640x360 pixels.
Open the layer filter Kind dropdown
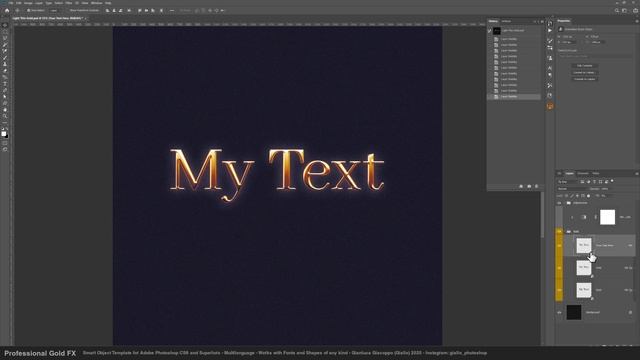pos(567,182)
